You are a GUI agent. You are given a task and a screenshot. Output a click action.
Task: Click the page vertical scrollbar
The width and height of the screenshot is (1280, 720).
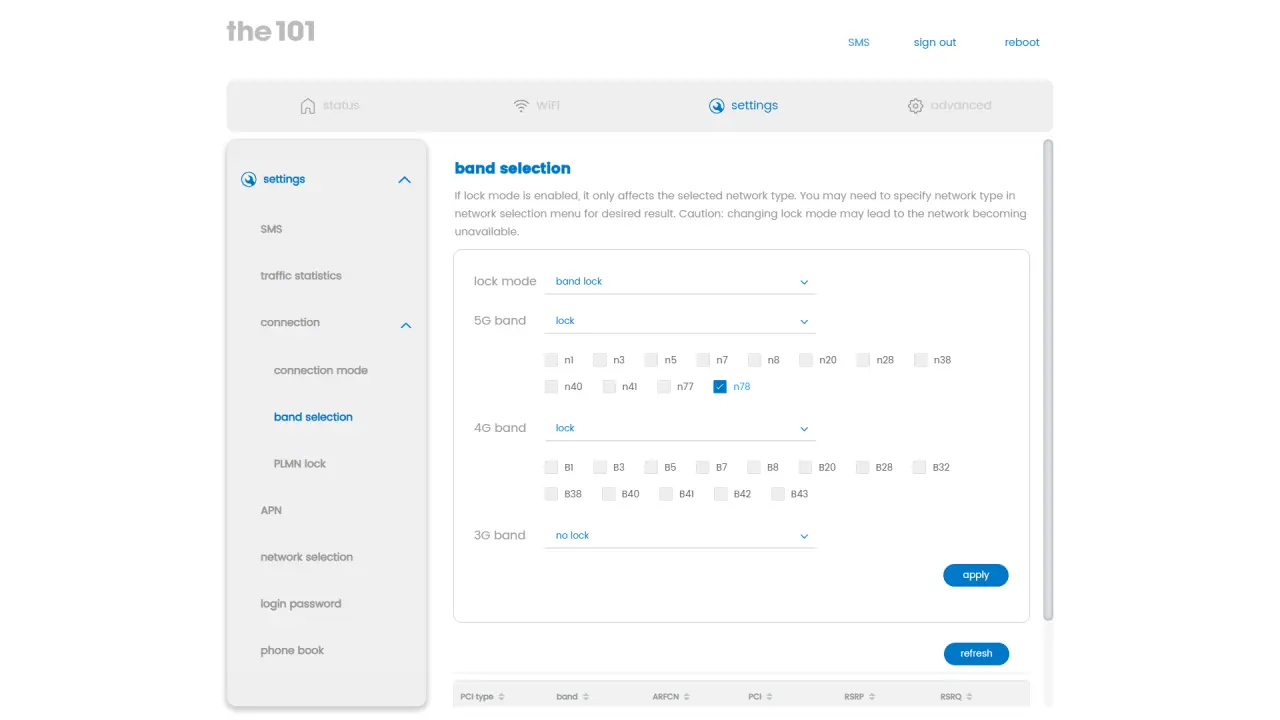pyautogui.click(x=1048, y=380)
